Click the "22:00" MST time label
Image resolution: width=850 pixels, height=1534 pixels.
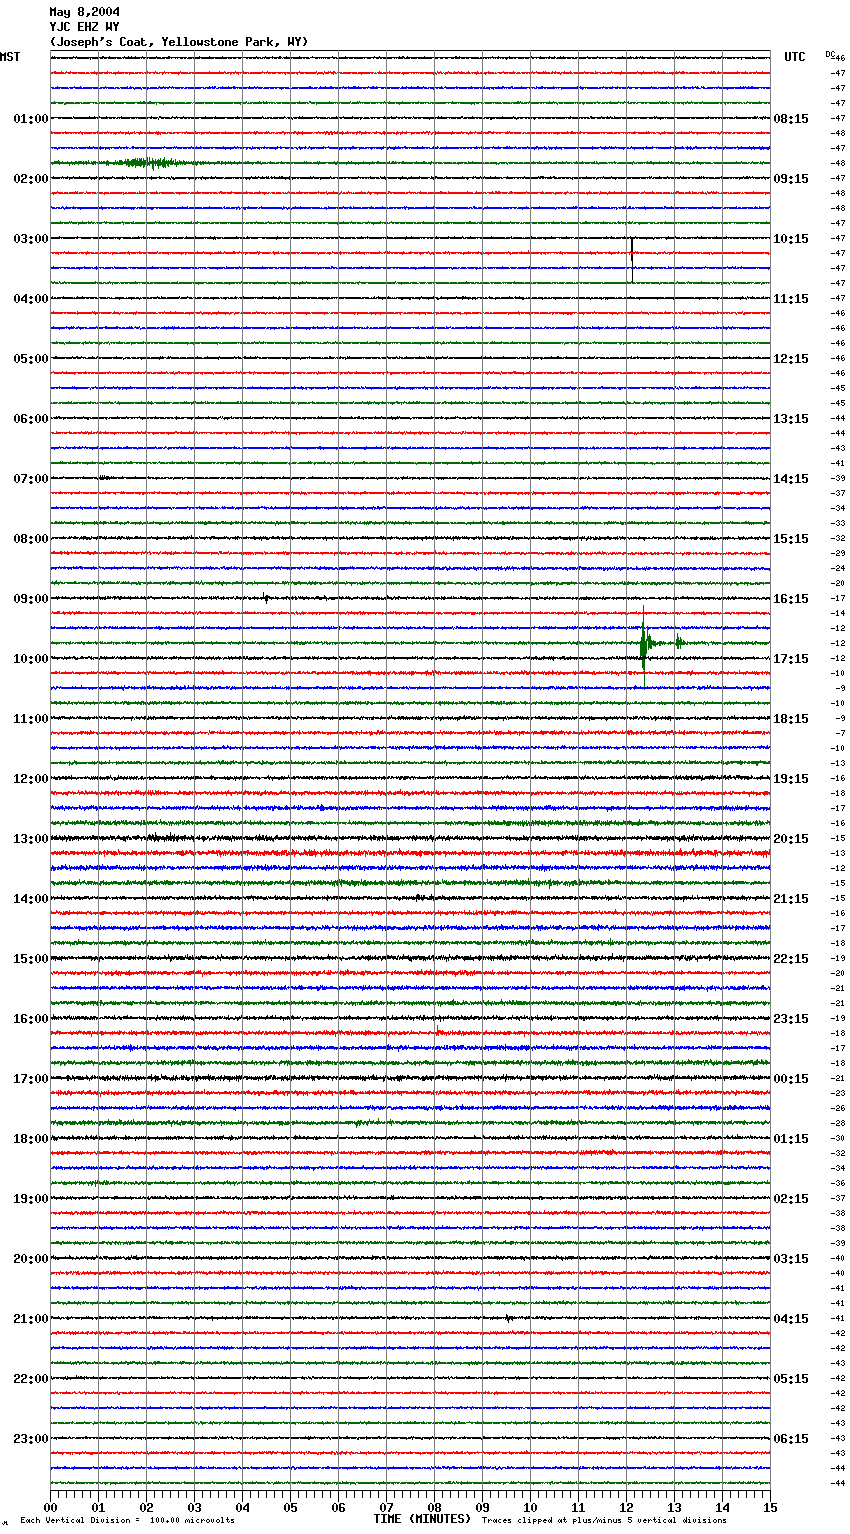coord(31,1379)
